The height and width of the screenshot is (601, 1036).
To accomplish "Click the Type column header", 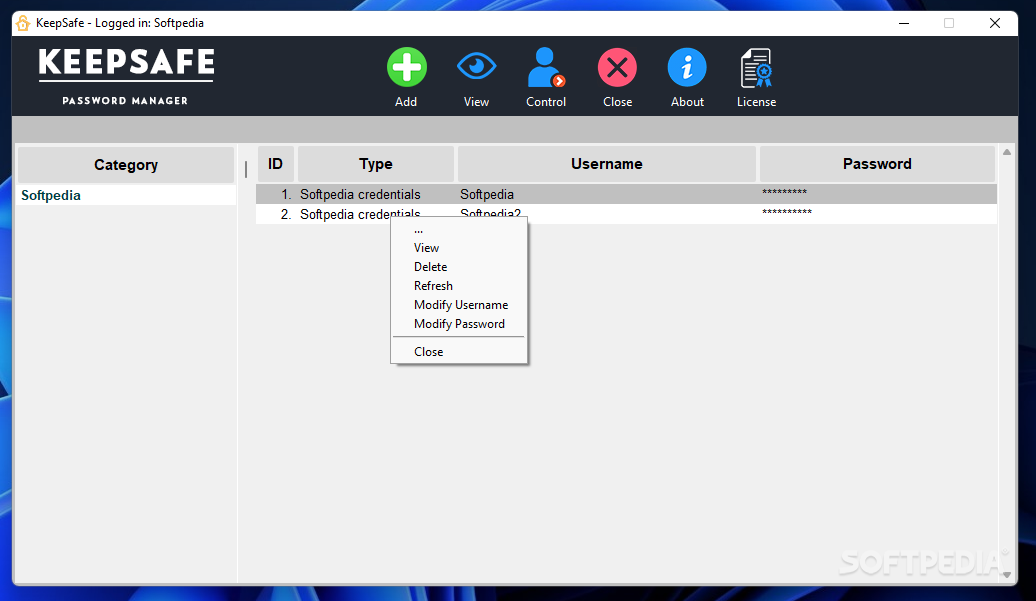I will click(x=375, y=164).
